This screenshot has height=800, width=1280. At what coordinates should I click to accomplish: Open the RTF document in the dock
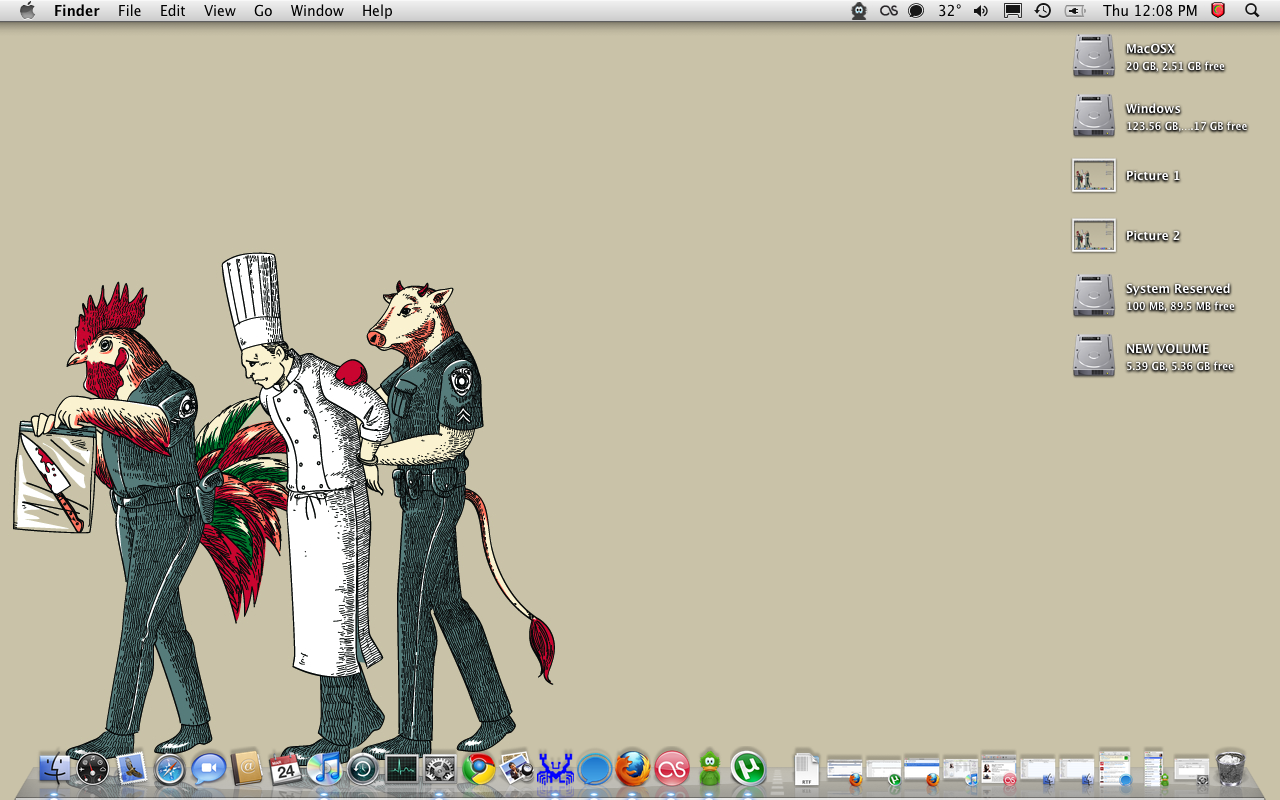coord(807,769)
